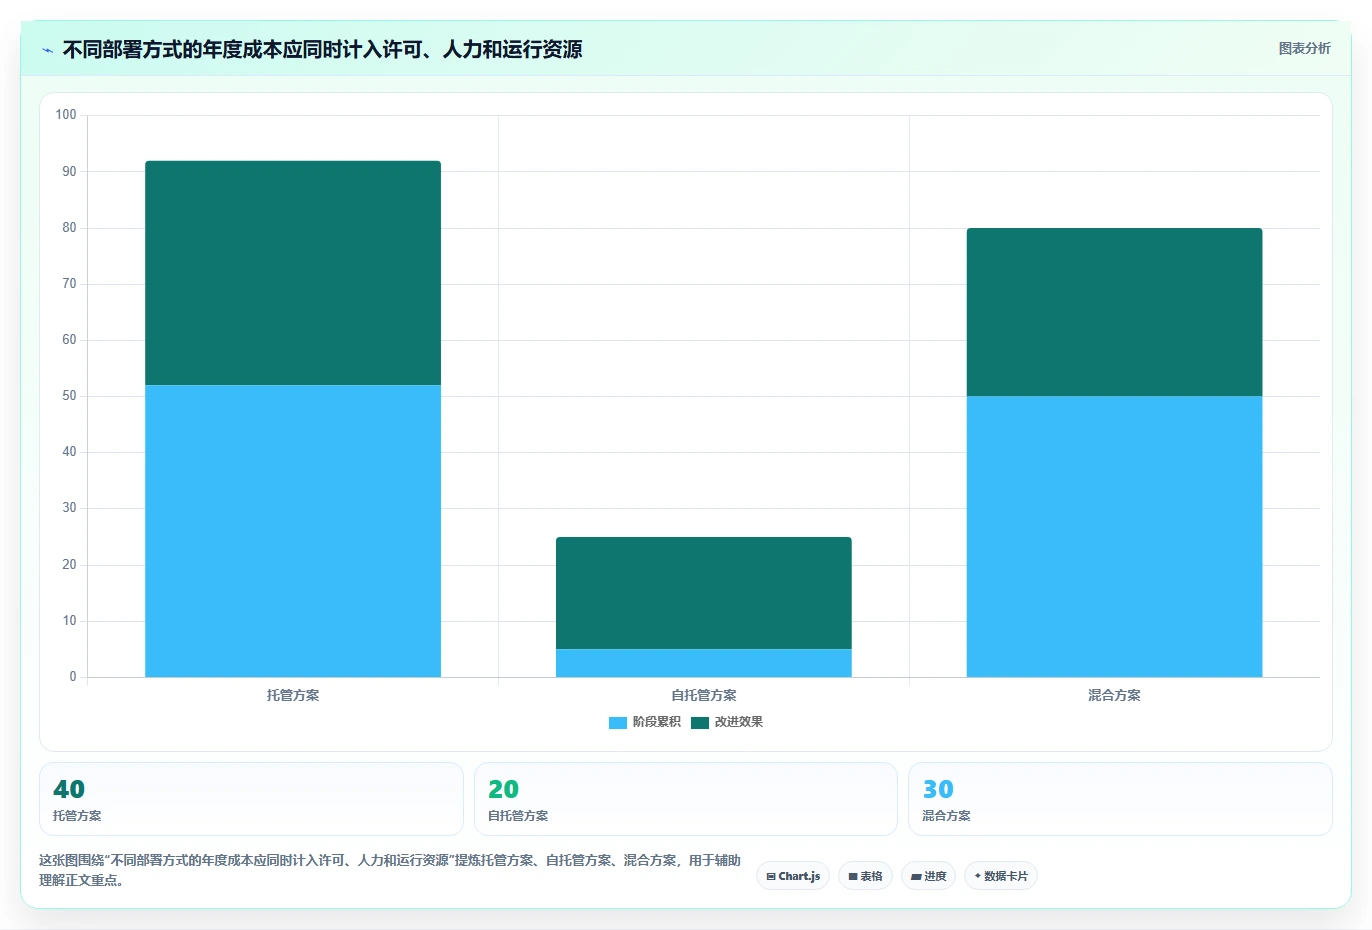
Task: Select the 数据卡片 tag
Action: pos(1000,876)
